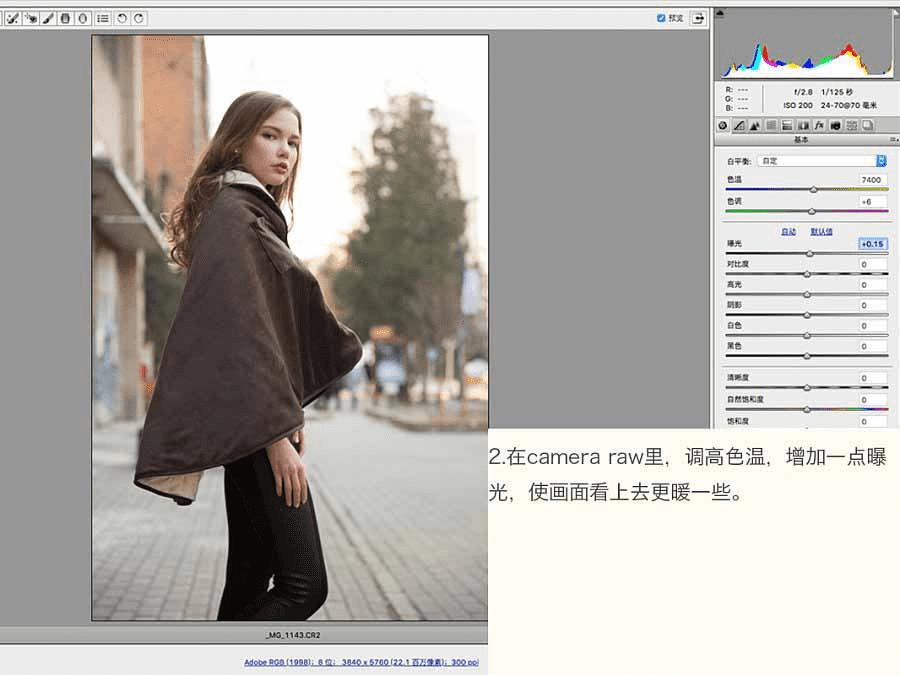Select the Adjustment Brush tool
This screenshot has height=675, width=900.
(47, 18)
